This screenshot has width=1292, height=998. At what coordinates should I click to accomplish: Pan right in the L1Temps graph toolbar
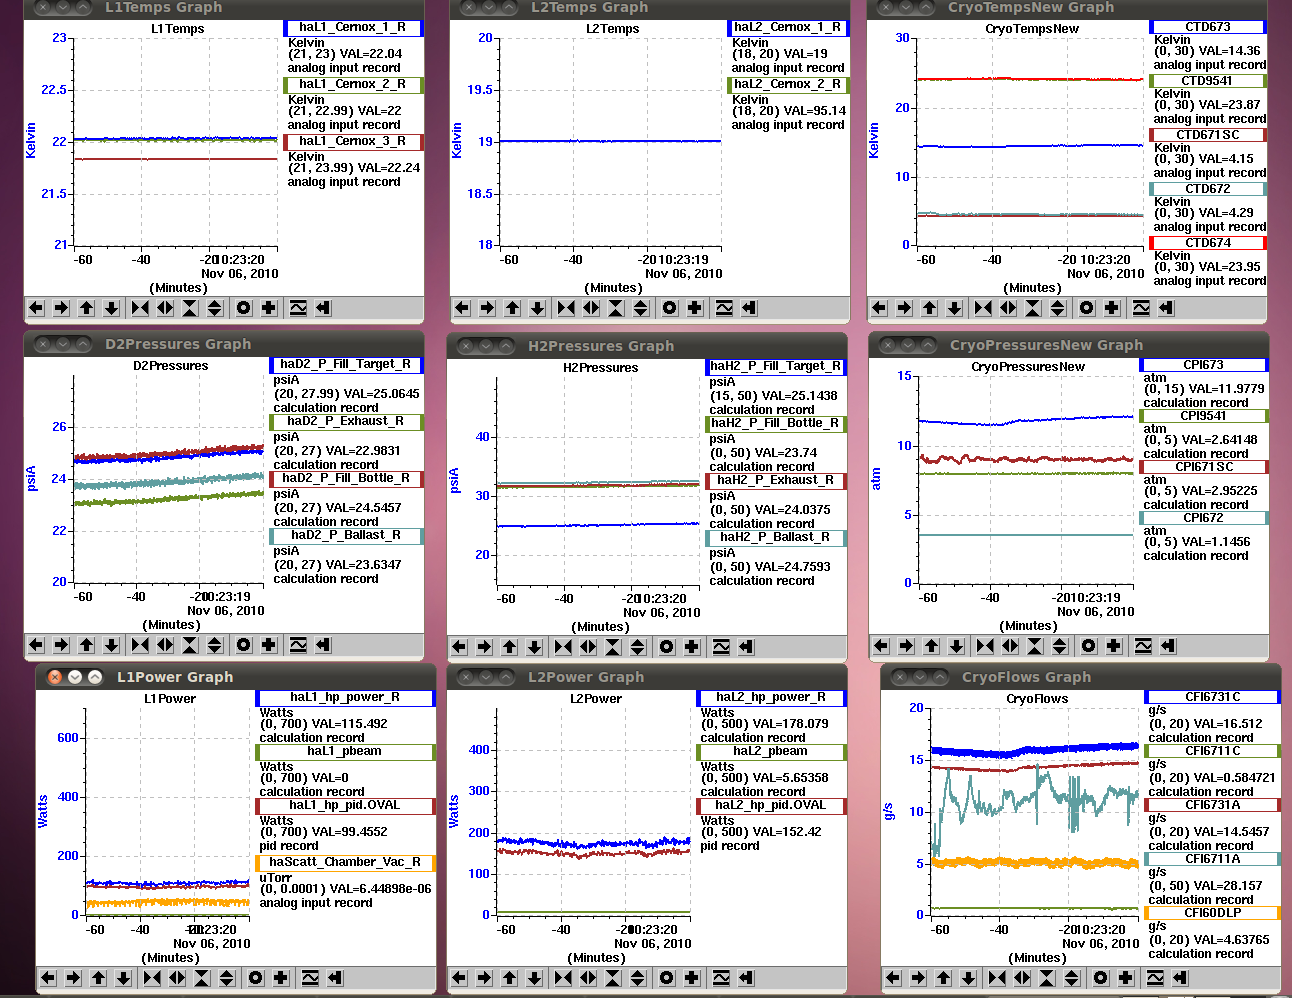(x=61, y=308)
